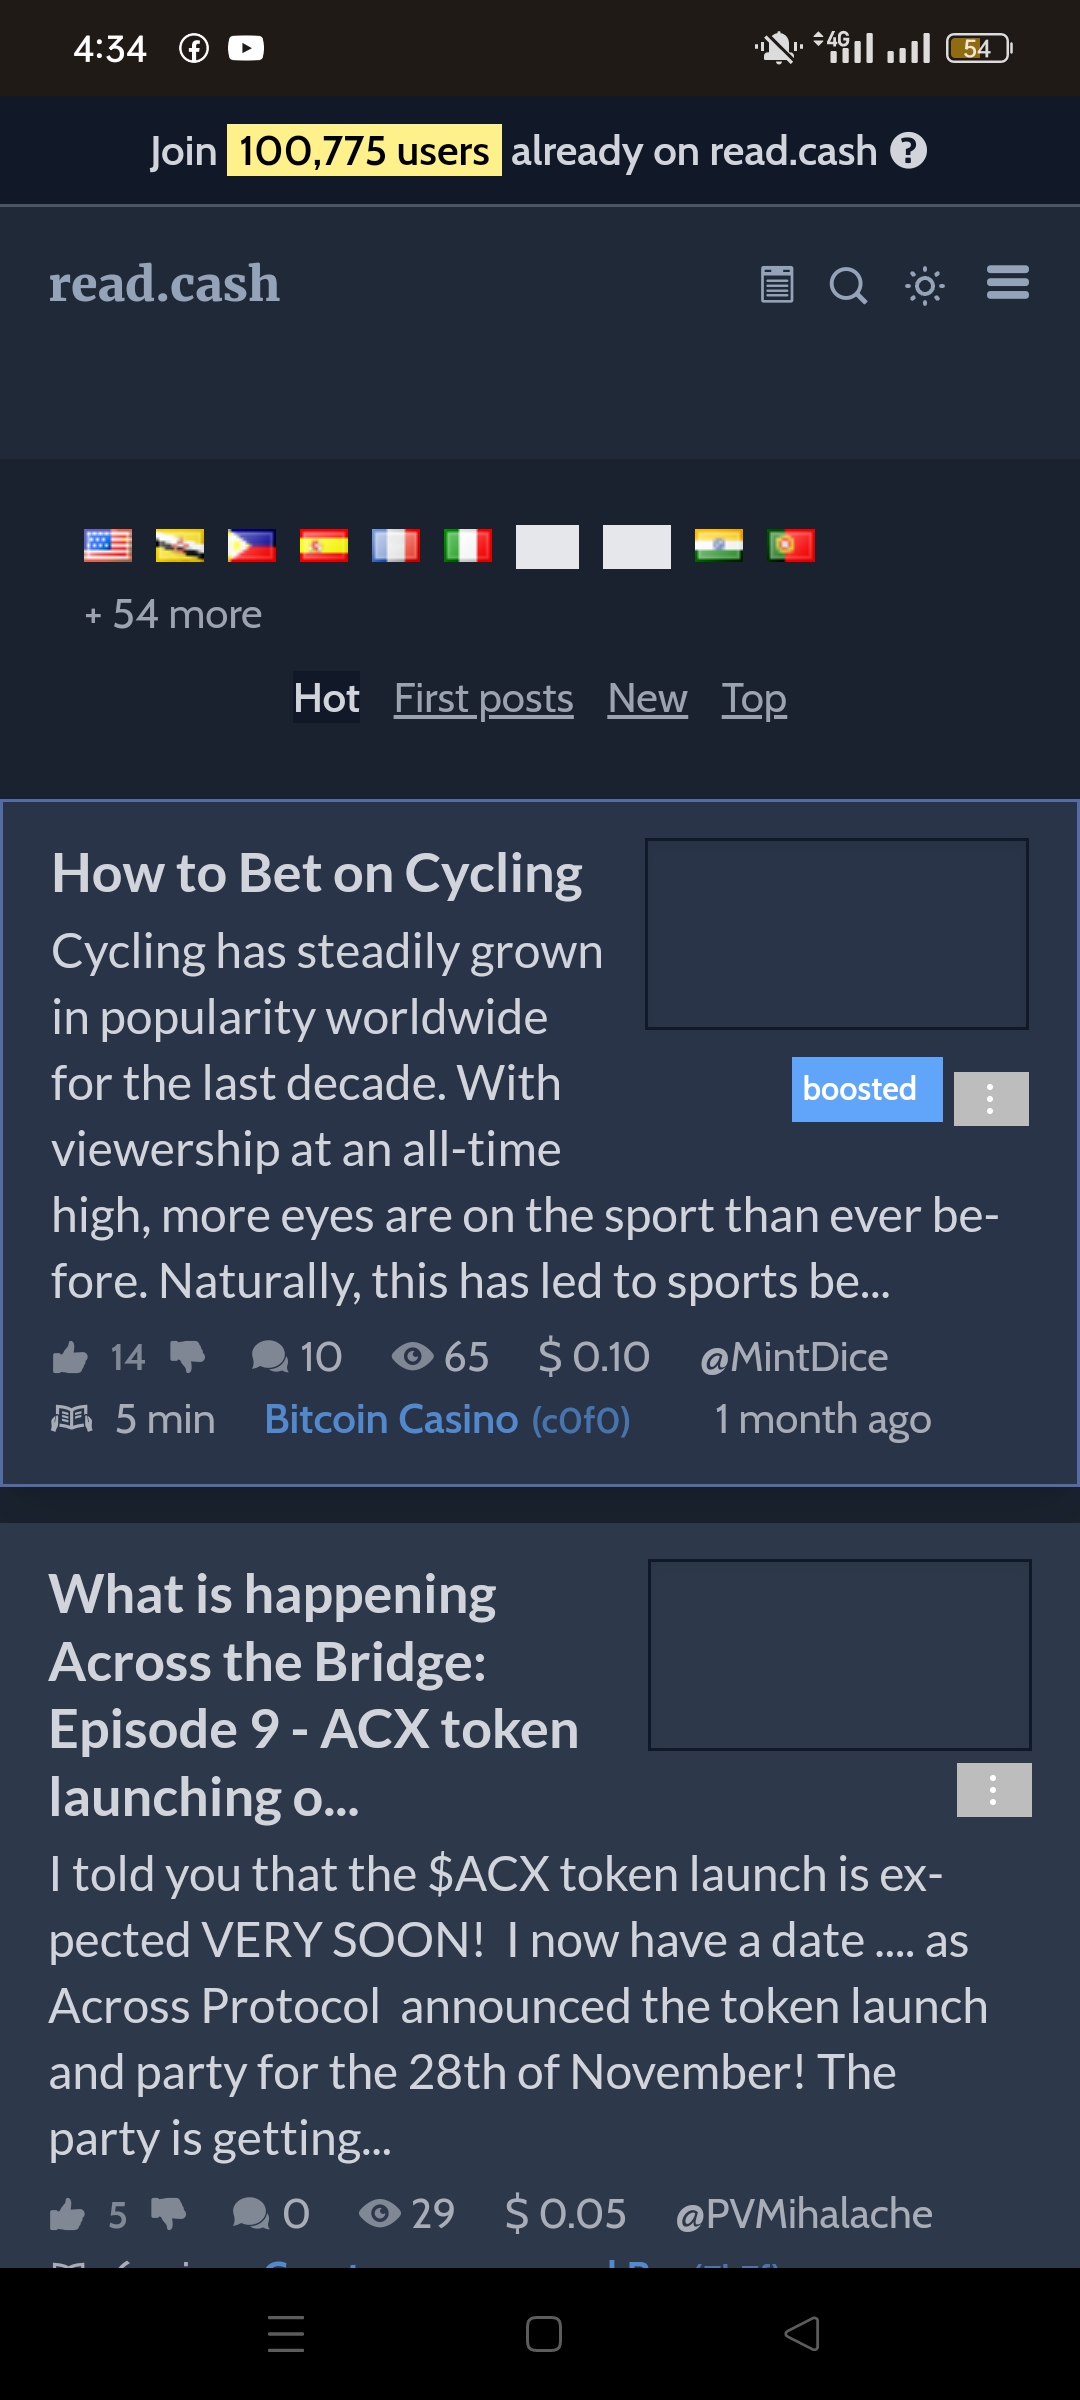
Task: Downvote the How to Bet on Cycling post
Action: [187, 1358]
